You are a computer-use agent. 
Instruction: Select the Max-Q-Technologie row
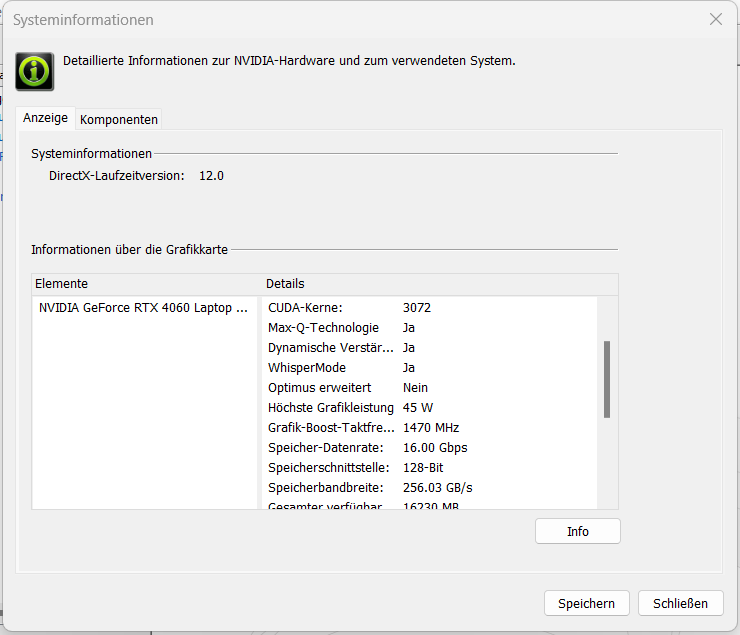[350, 328]
